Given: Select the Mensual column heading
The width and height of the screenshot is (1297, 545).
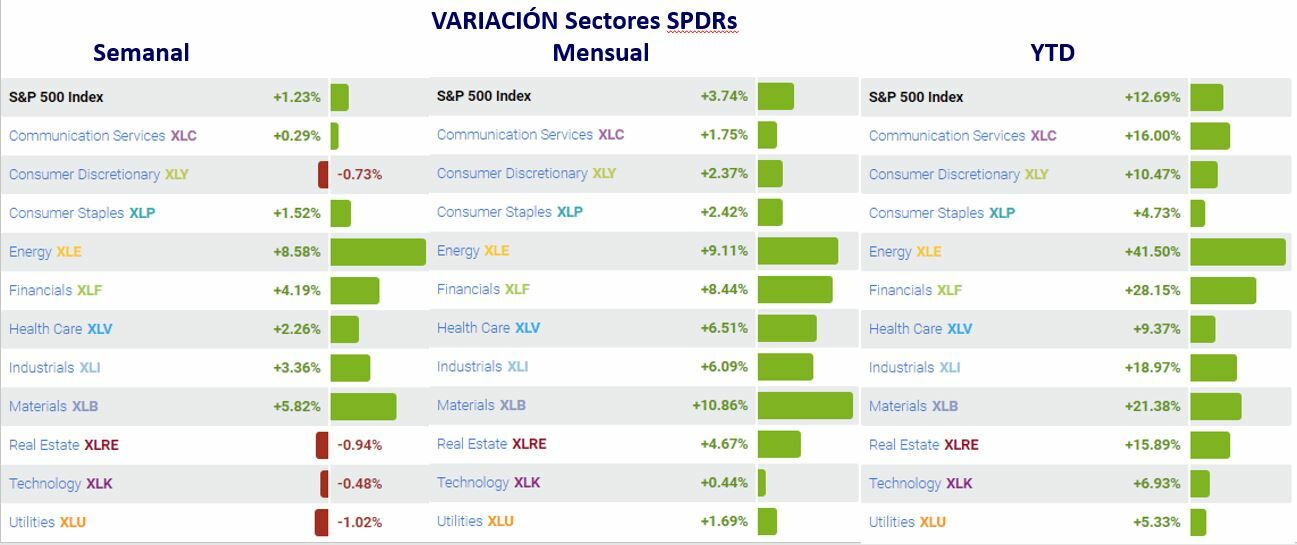Looking at the screenshot, I should click(600, 52).
